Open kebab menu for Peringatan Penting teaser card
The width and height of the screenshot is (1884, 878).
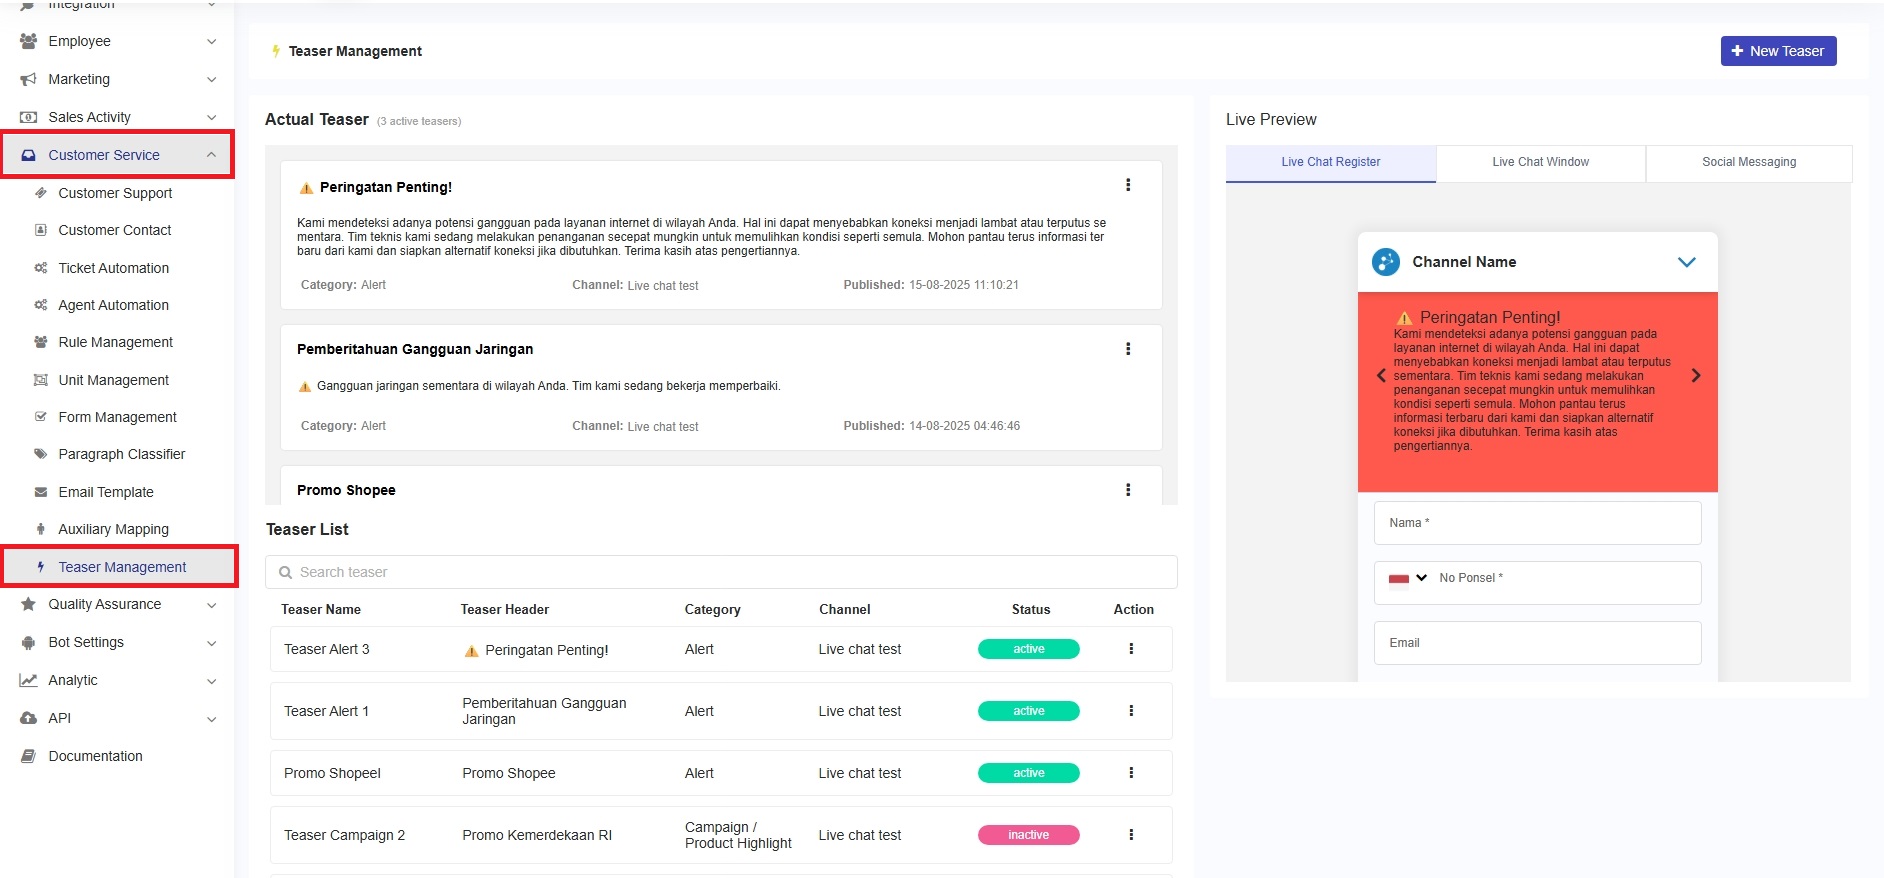pos(1128,185)
